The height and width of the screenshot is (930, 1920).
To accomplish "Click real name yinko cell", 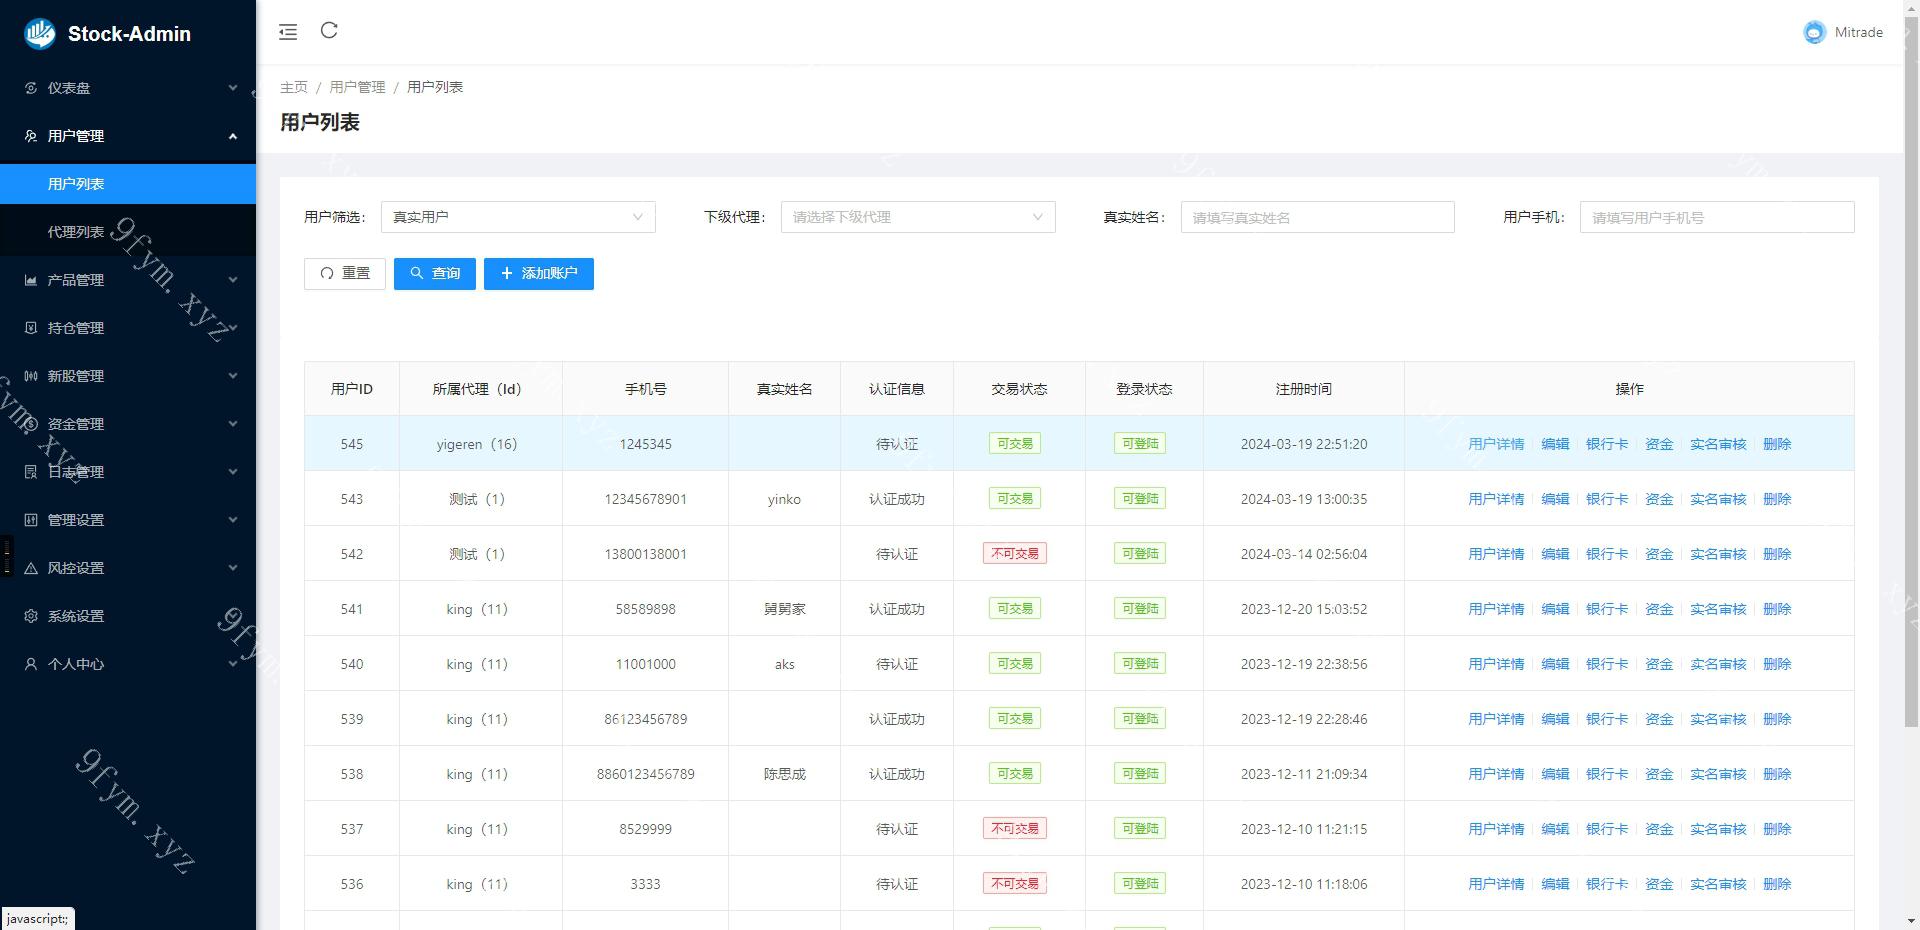I will point(784,499).
